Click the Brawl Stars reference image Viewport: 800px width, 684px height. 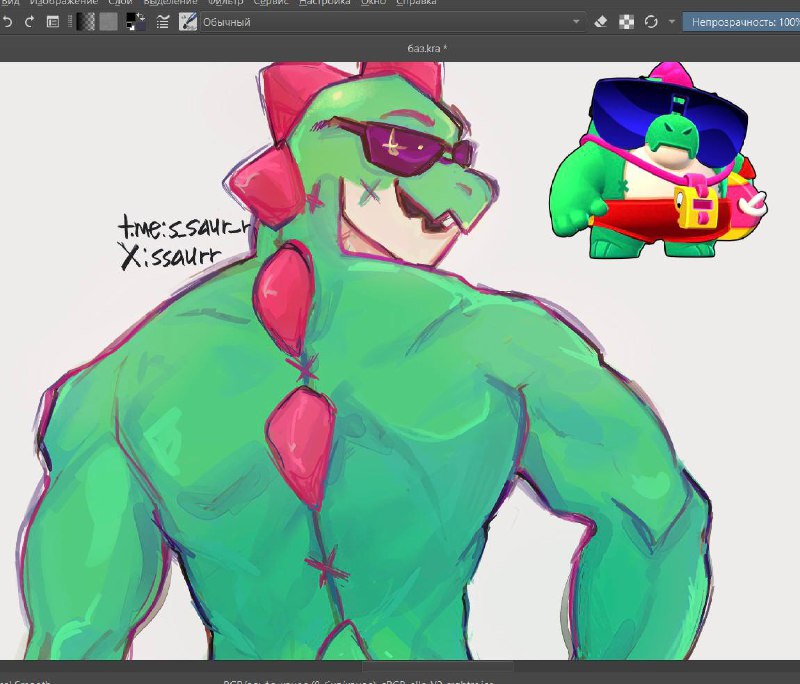pyautogui.click(x=658, y=161)
